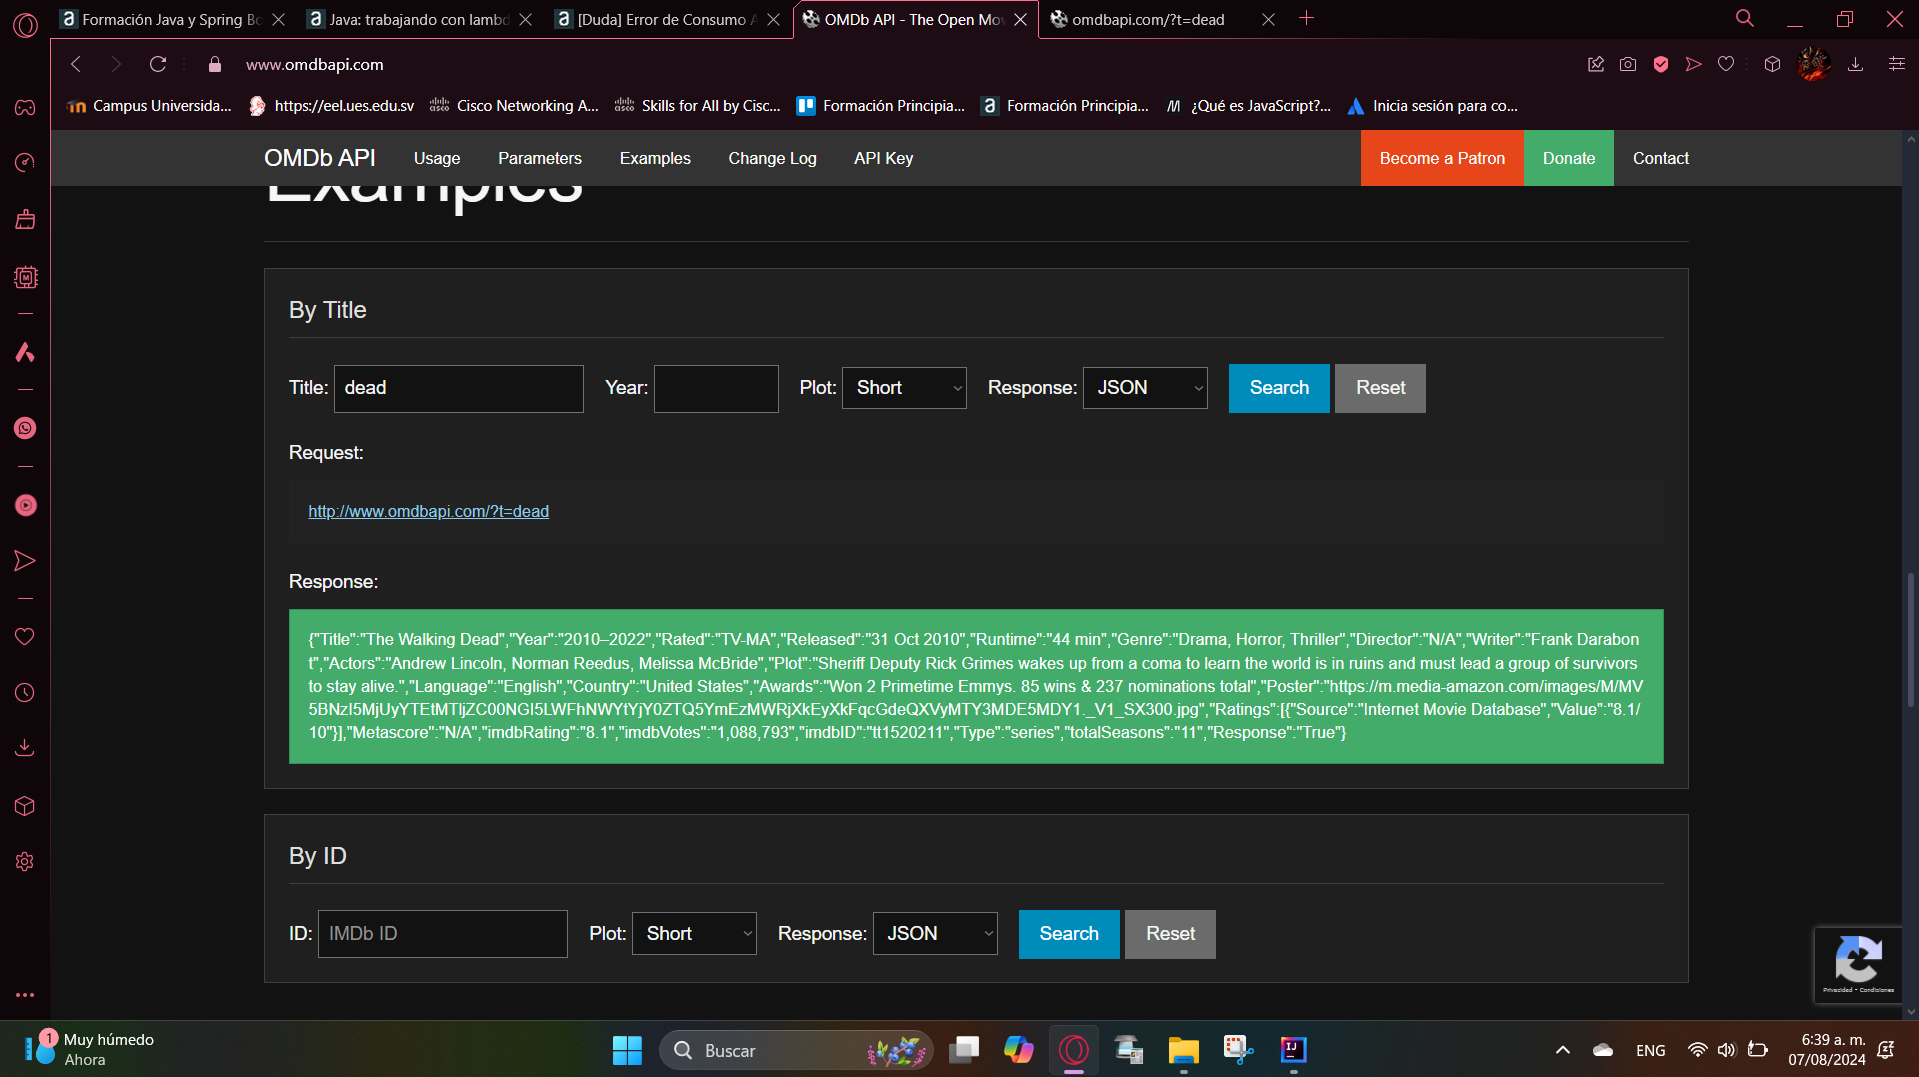Open the omdbapi.com/?t=dead request link

pos(428,511)
